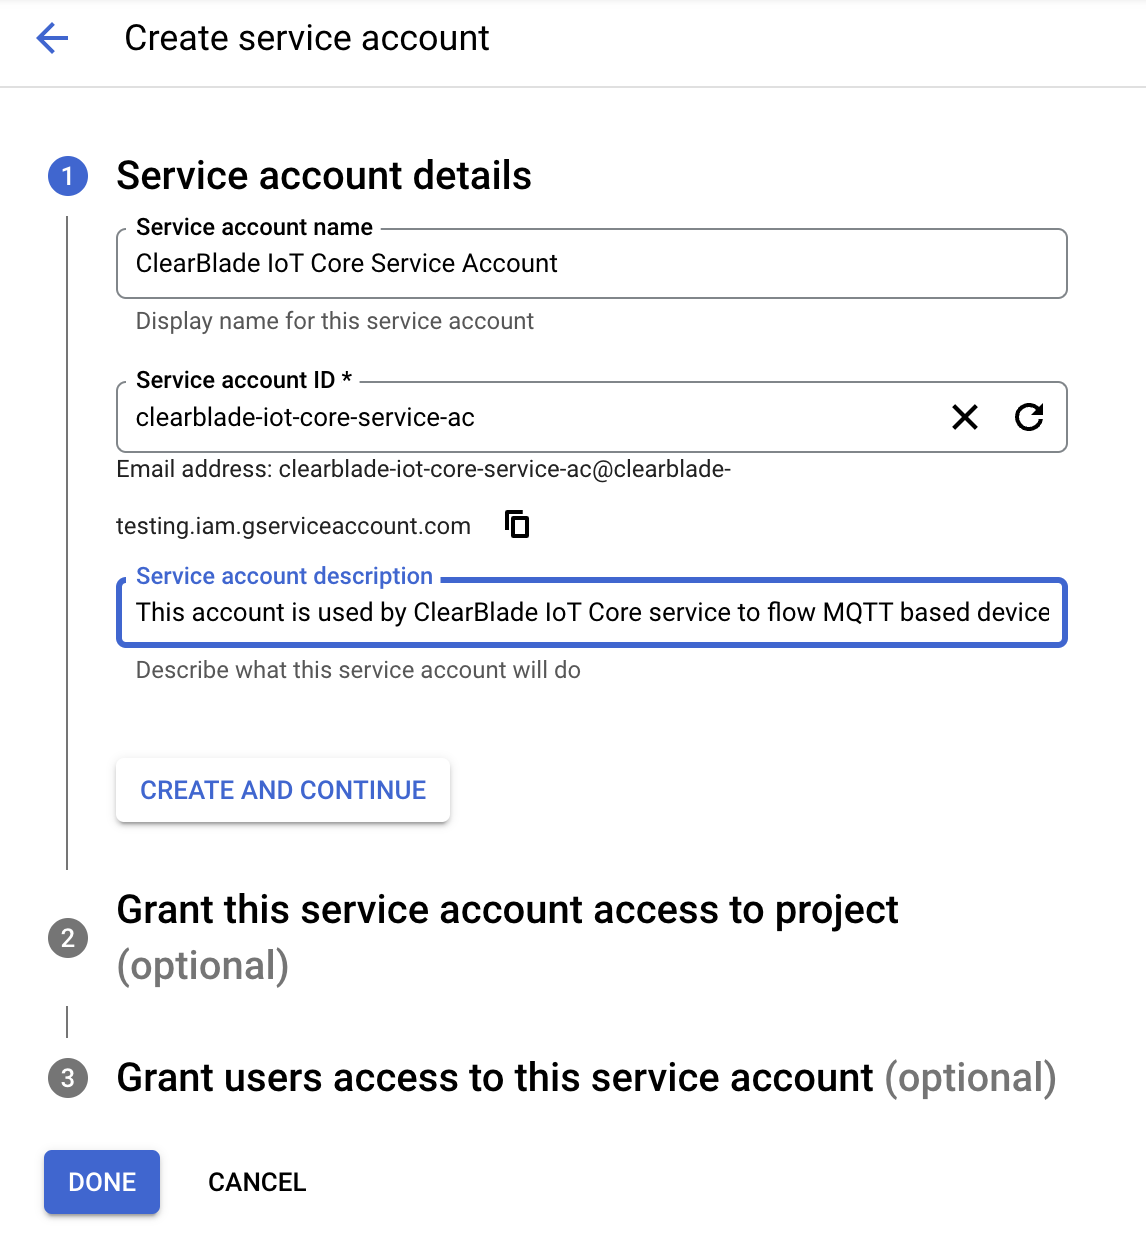Viewport: 1146px width, 1254px height.
Task: Click the step 3 number badge
Action: tap(68, 1078)
